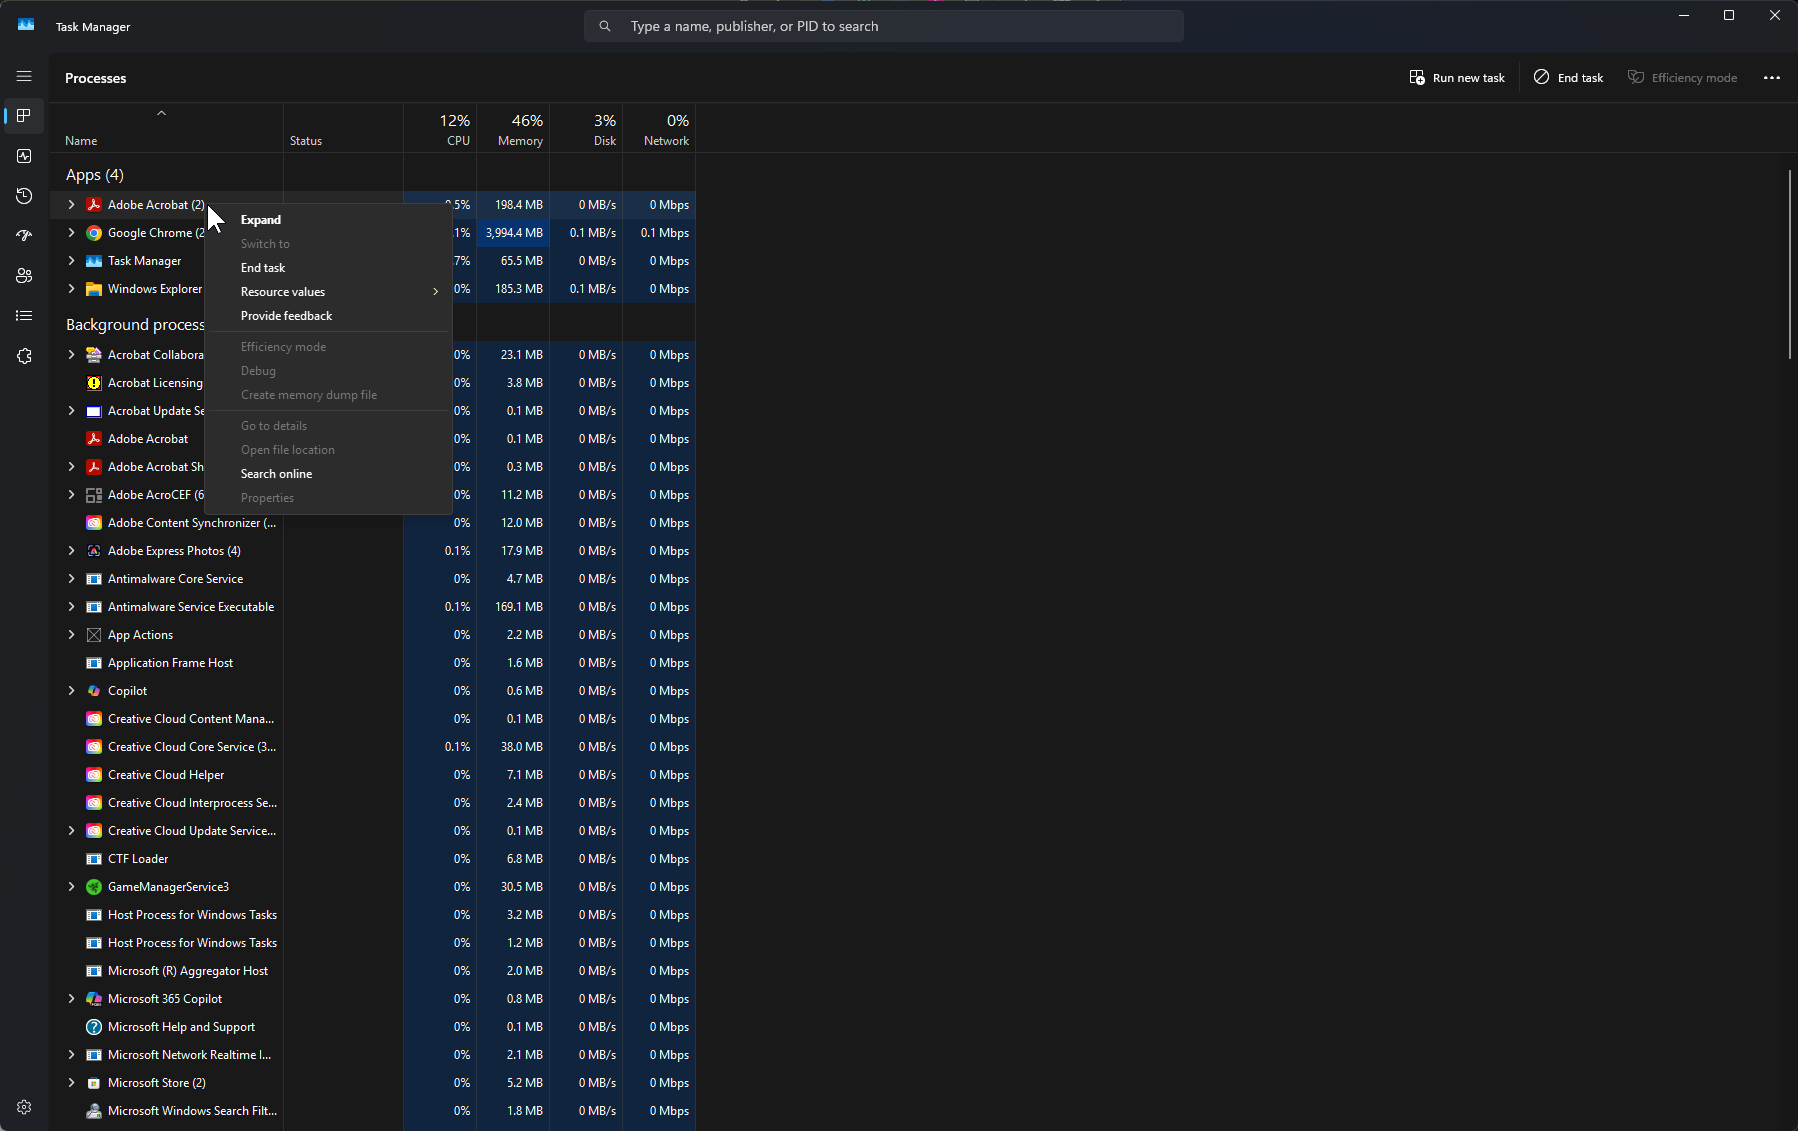Open the Resource values submenu

click(x=328, y=292)
